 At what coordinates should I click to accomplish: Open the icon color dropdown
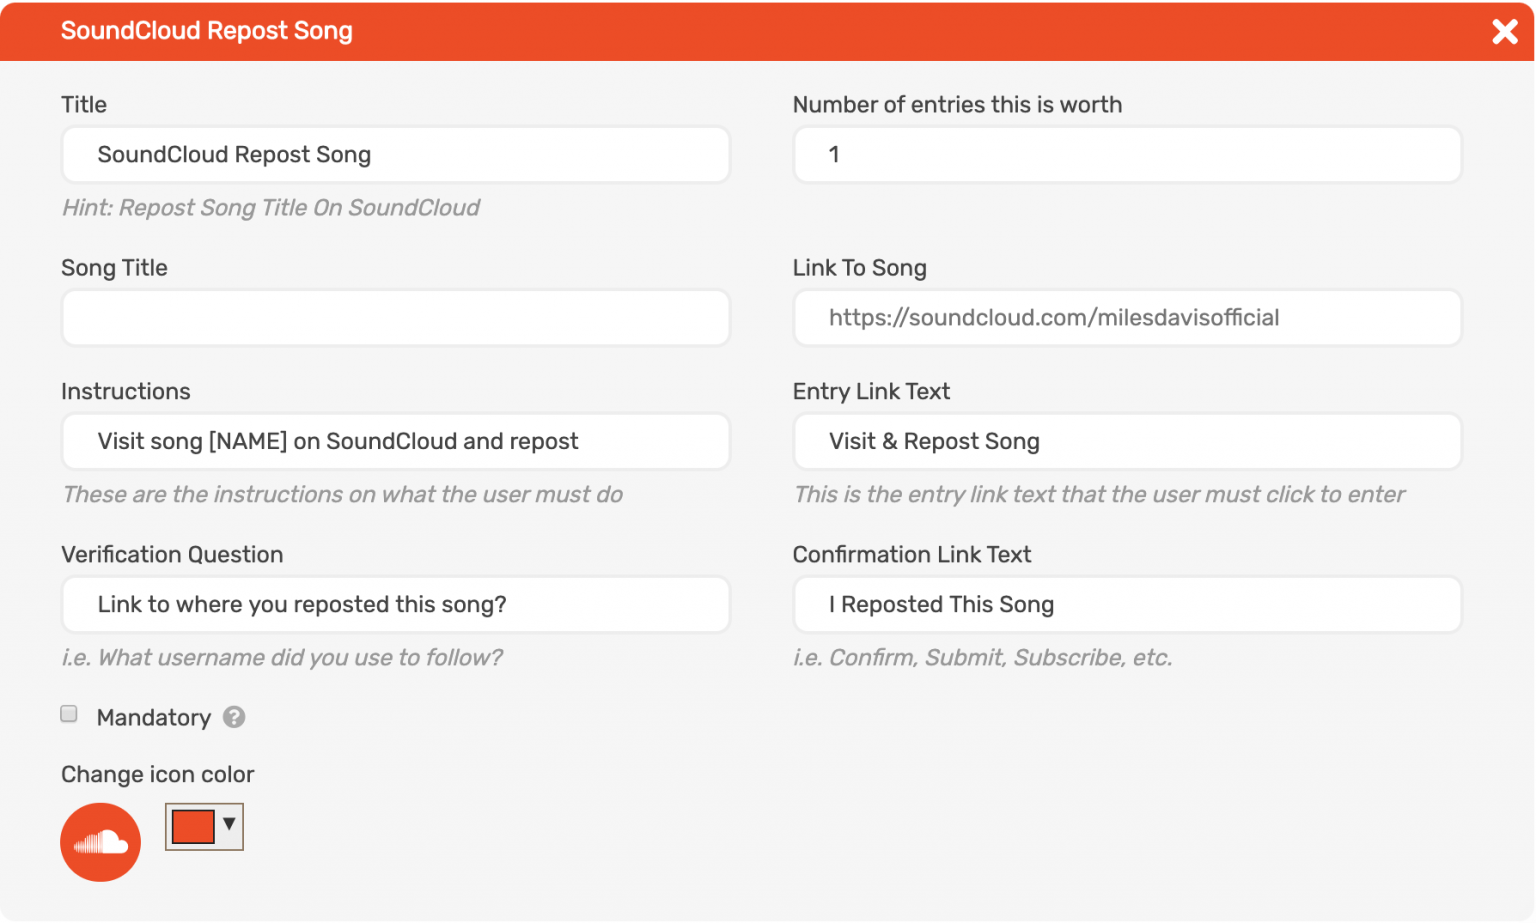point(231,827)
